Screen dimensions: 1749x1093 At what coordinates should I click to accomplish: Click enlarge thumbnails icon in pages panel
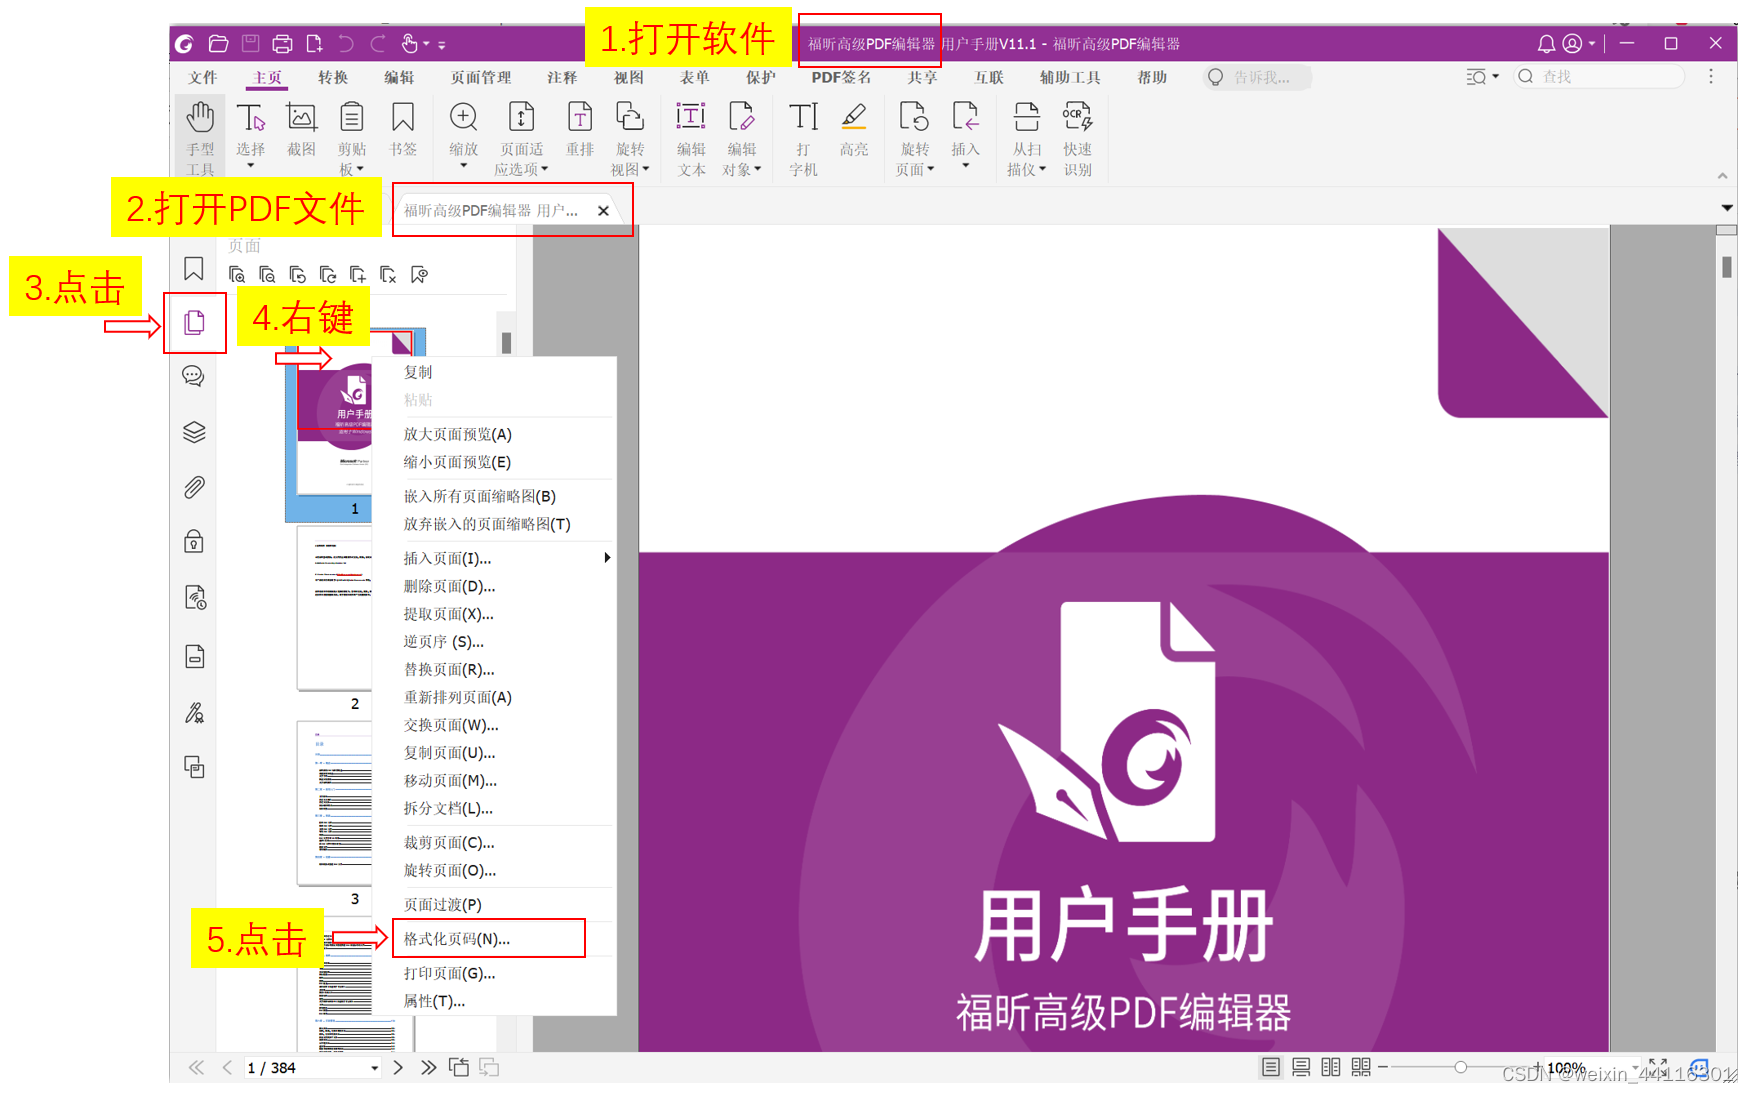[237, 274]
